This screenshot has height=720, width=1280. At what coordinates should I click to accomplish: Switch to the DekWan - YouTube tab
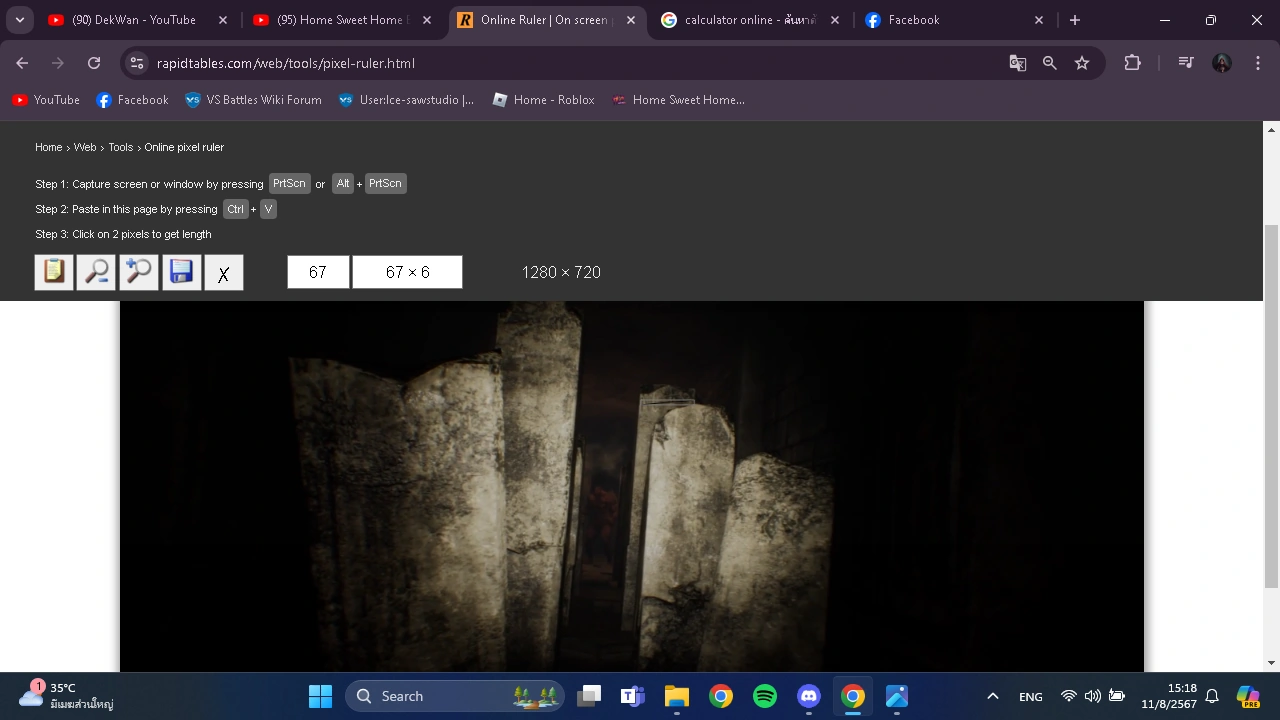point(134,20)
